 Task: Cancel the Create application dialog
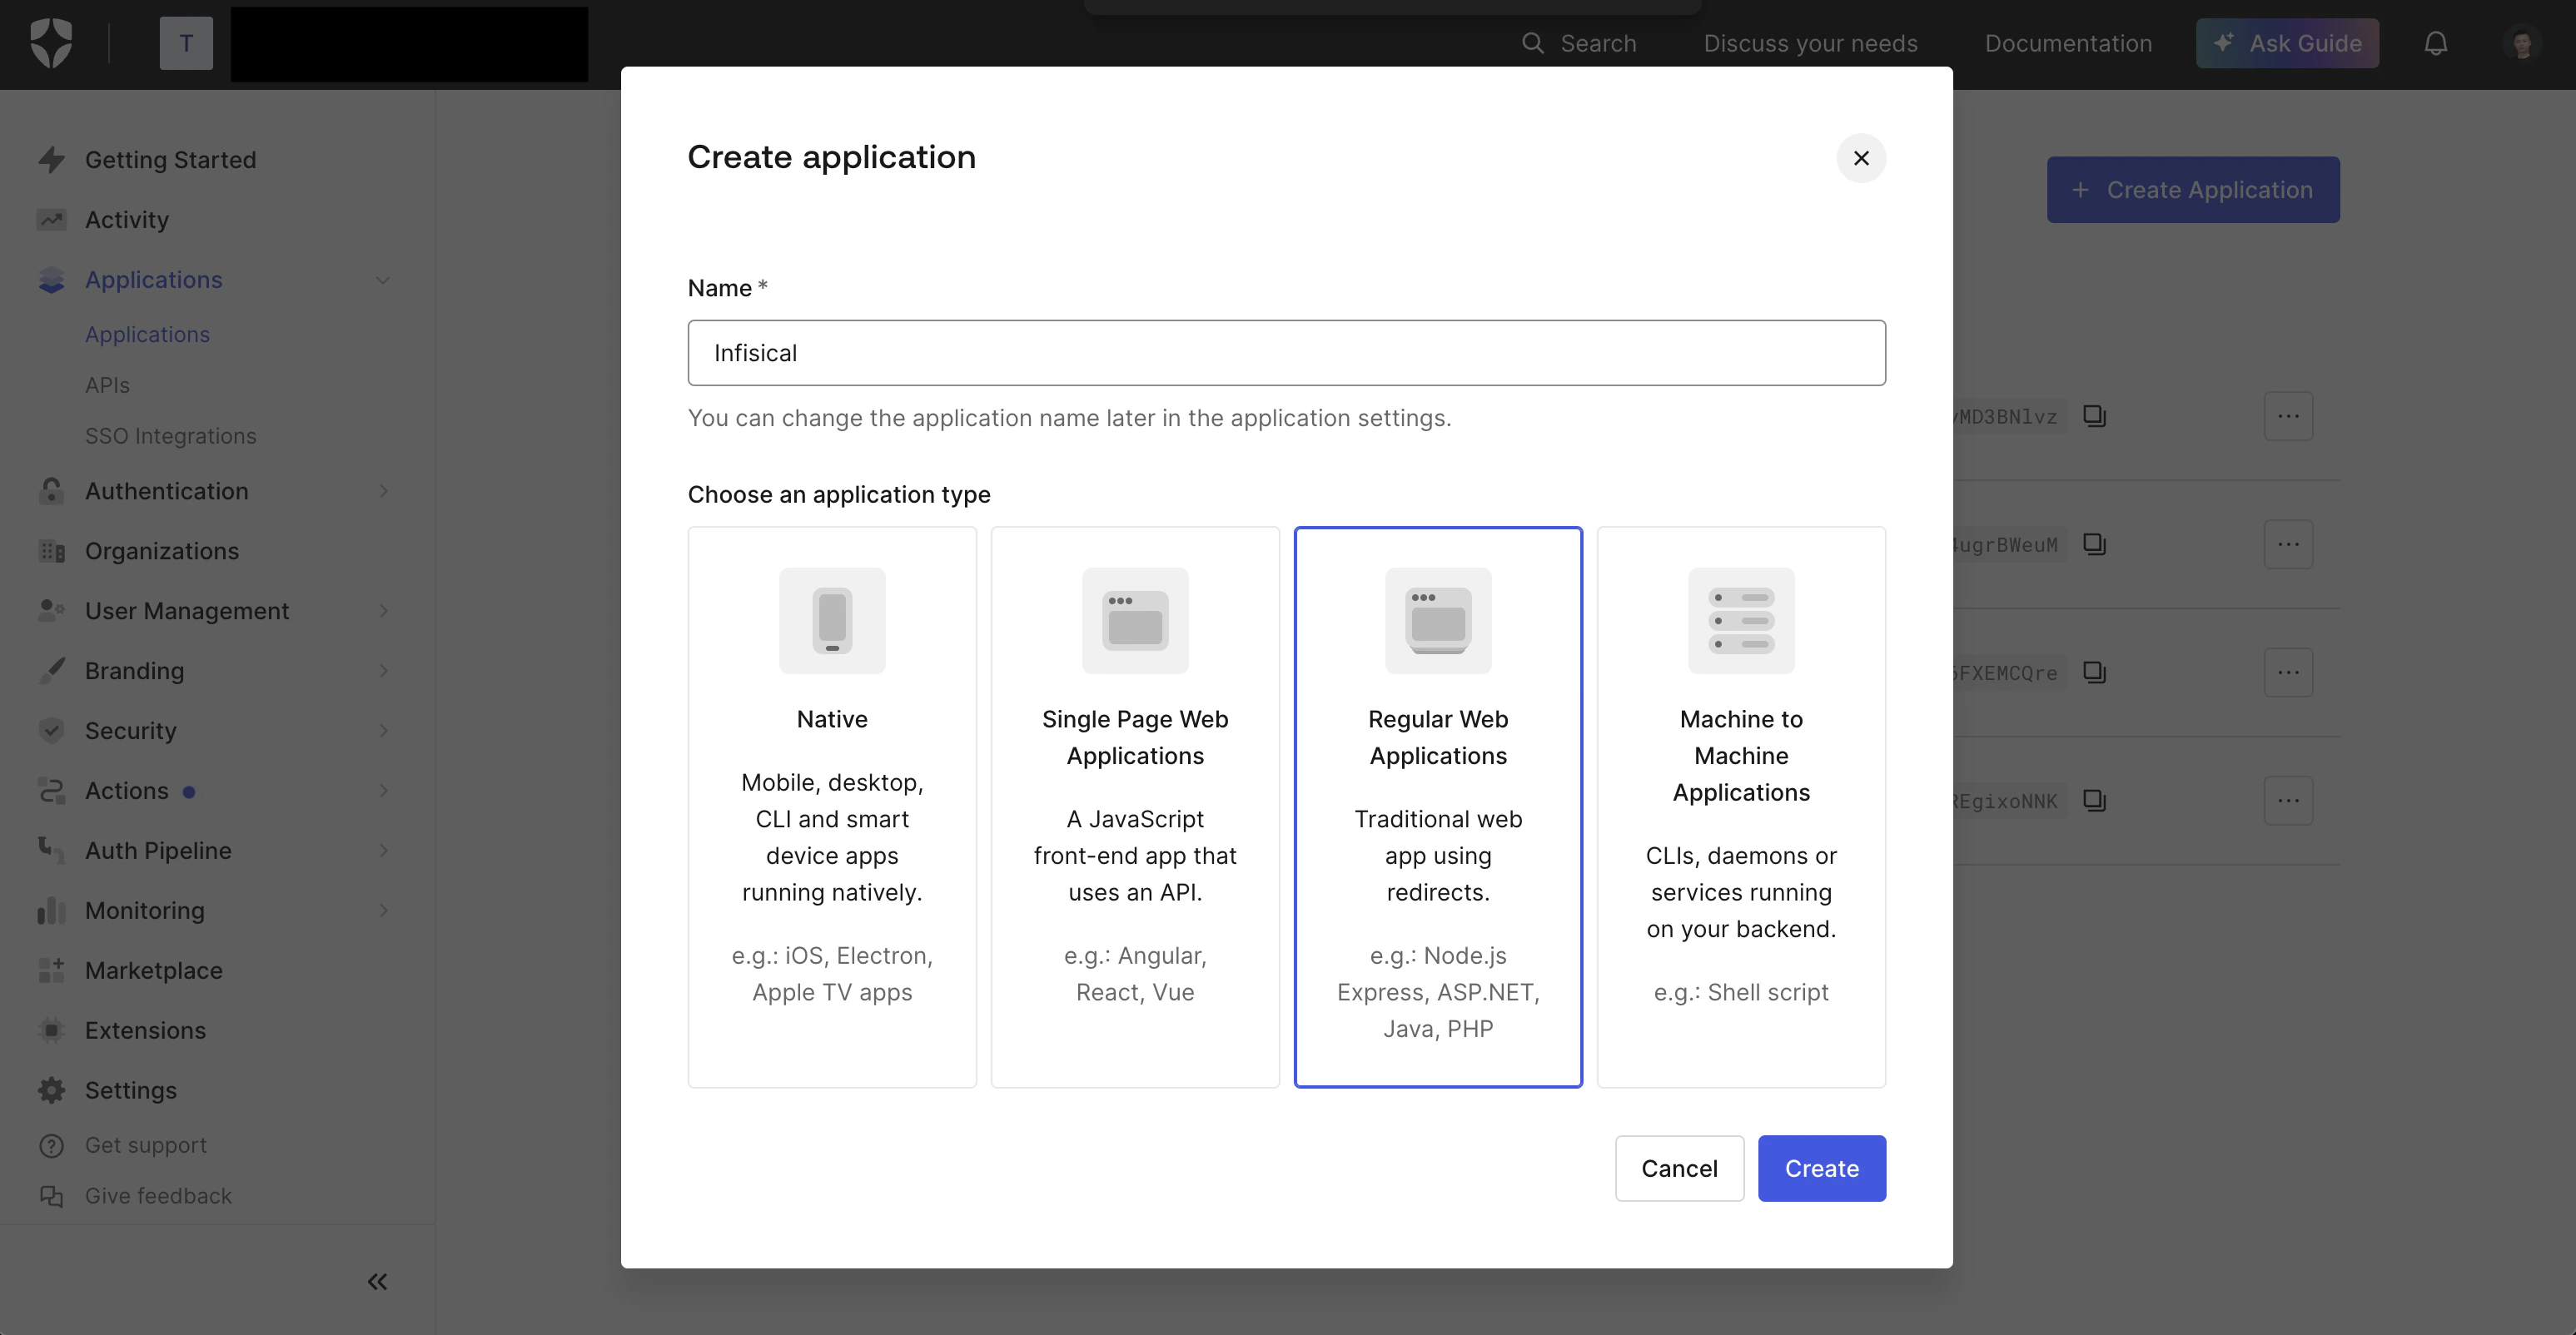pyautogui.click(x=1679, y=1168)
